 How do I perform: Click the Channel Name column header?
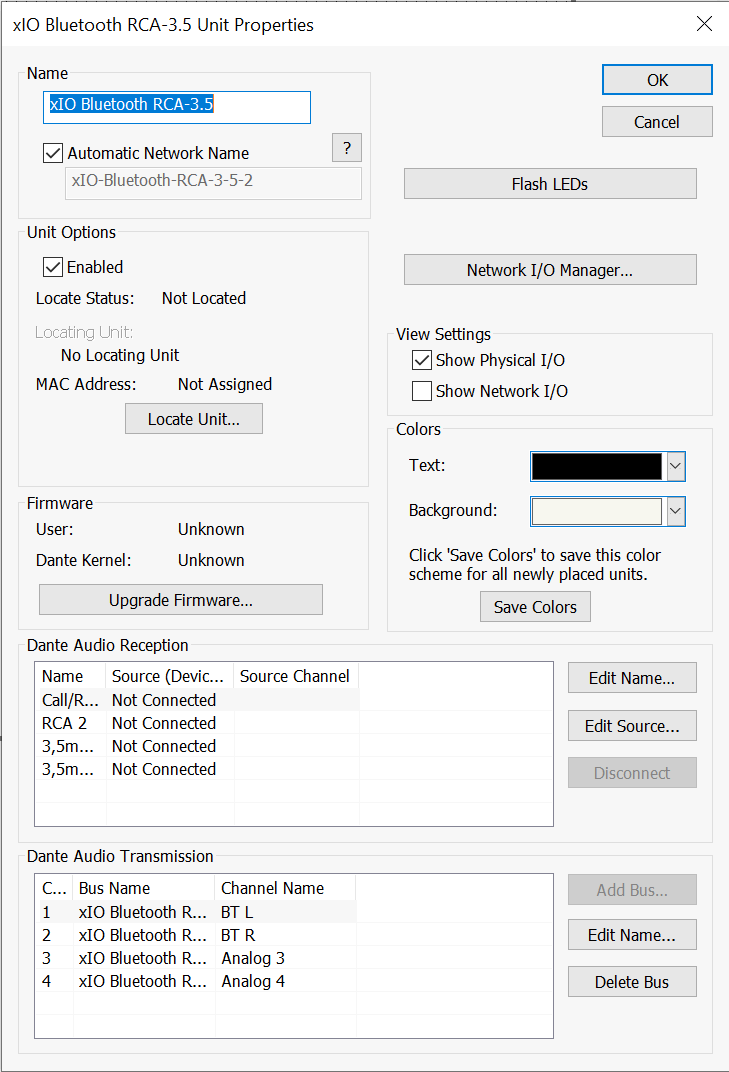point(285,888)
